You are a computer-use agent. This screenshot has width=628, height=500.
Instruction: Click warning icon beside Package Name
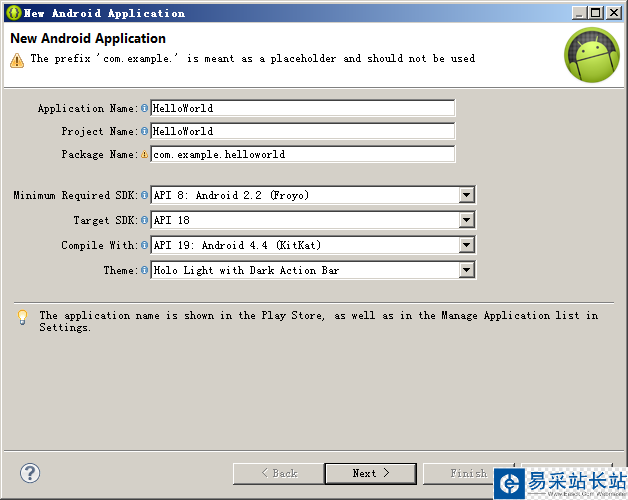pos(144,154)
